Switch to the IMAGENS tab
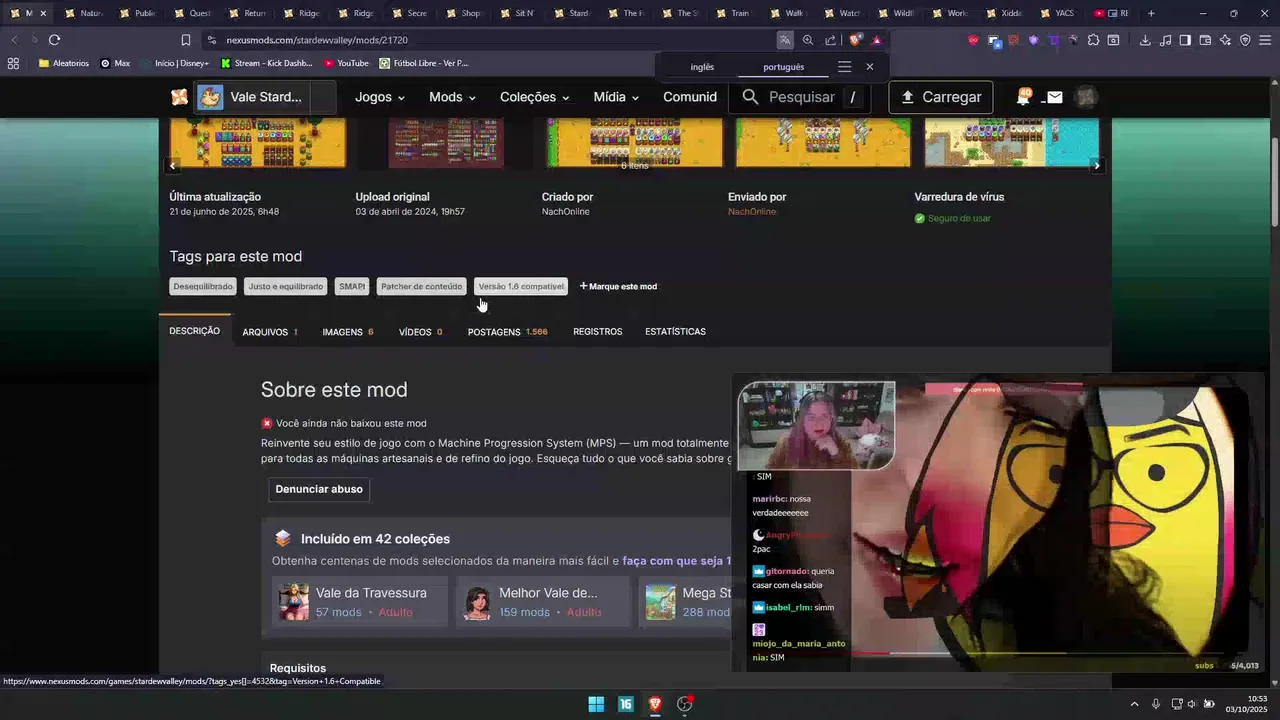Screen dimensions: 1280x720 348,332
